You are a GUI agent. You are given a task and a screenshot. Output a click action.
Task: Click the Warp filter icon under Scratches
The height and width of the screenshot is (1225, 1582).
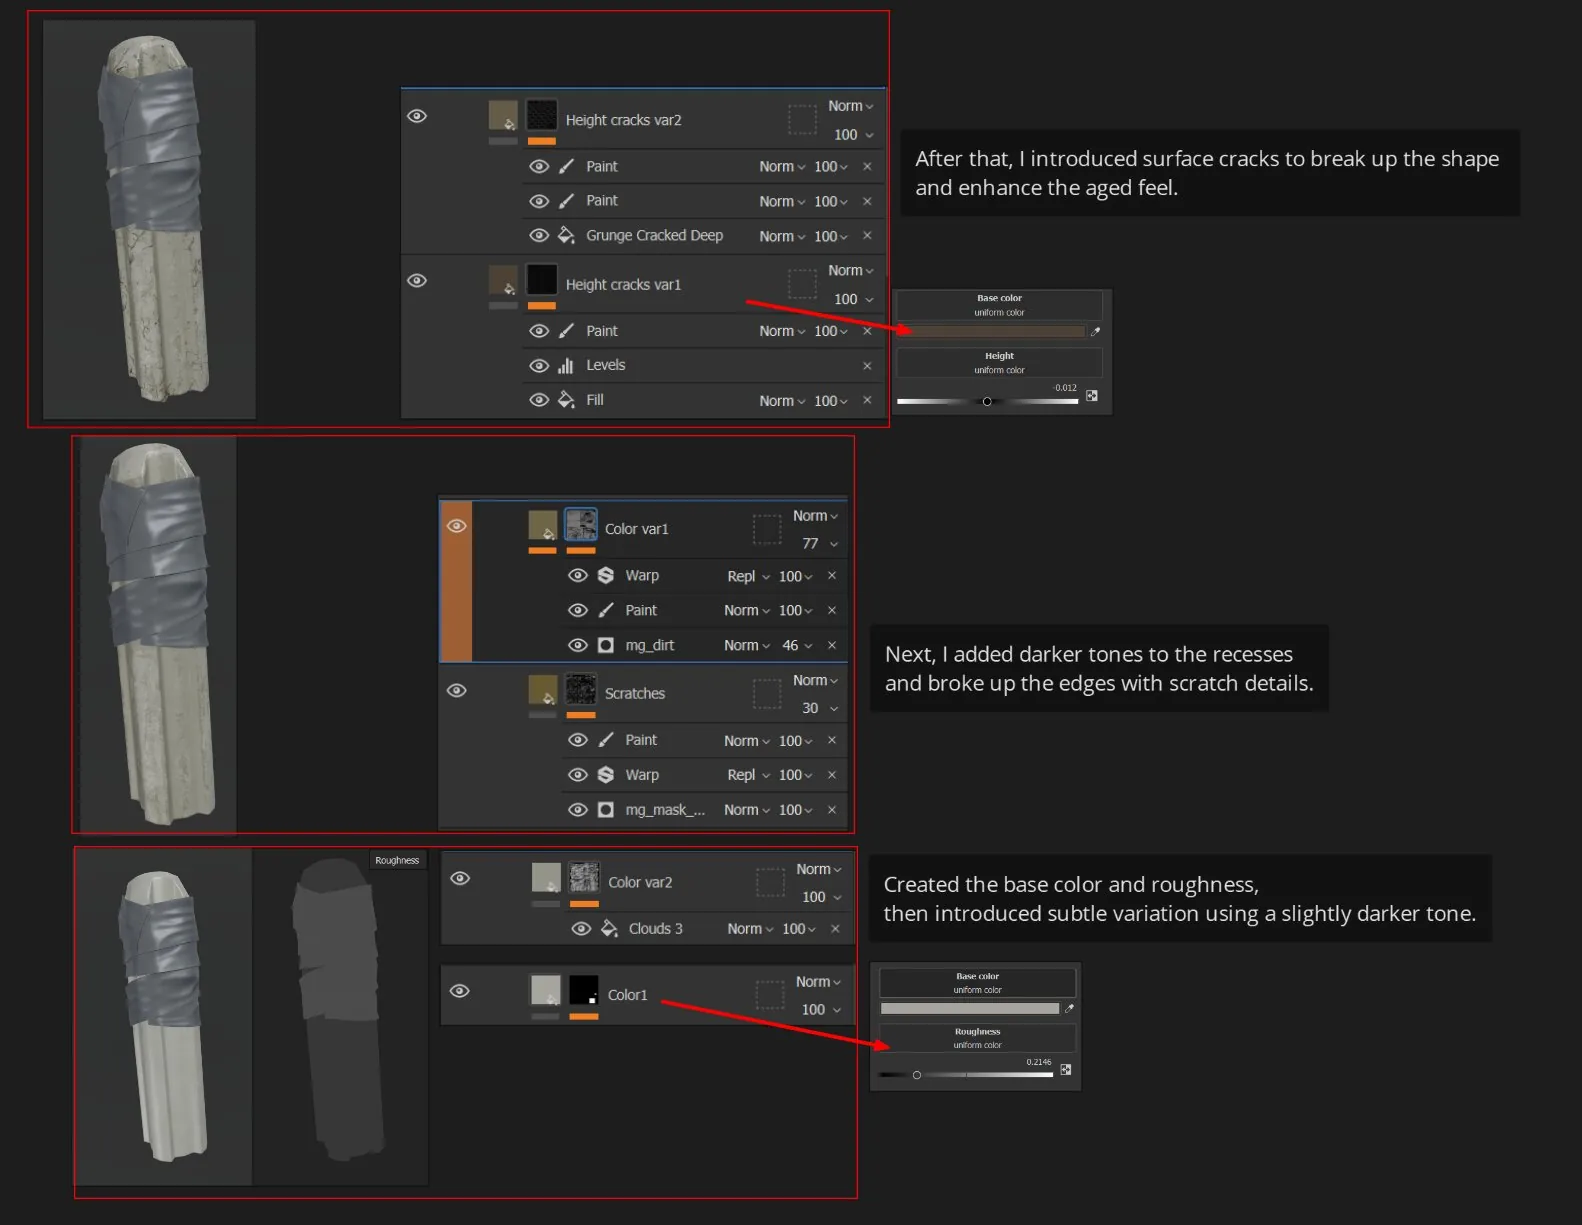605,775
